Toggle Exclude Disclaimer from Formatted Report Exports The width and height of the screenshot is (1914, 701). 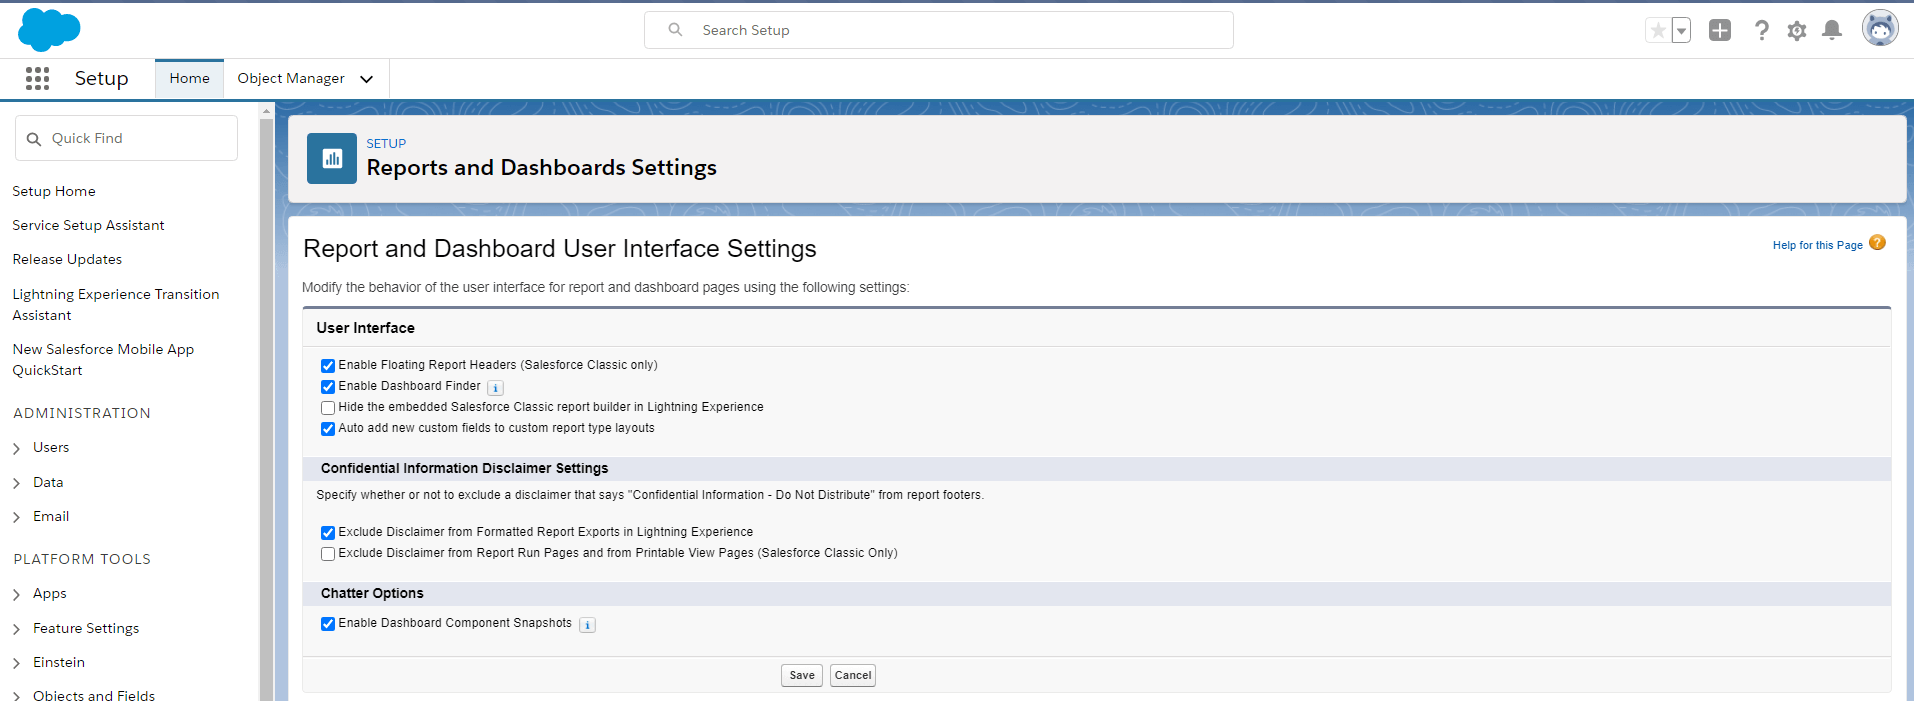coord(328,533)
